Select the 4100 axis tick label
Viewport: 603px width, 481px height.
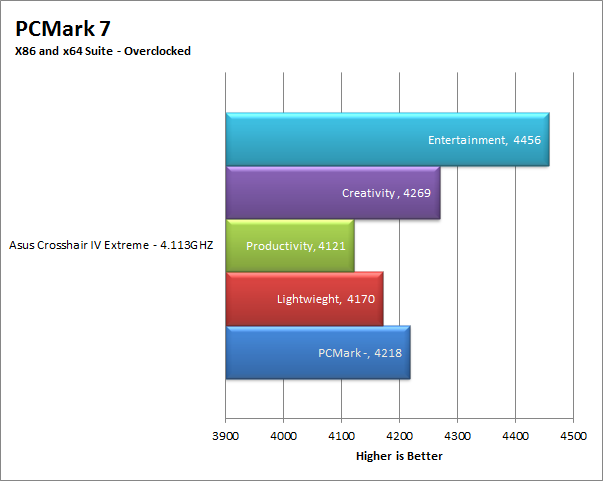coord(341,436)
